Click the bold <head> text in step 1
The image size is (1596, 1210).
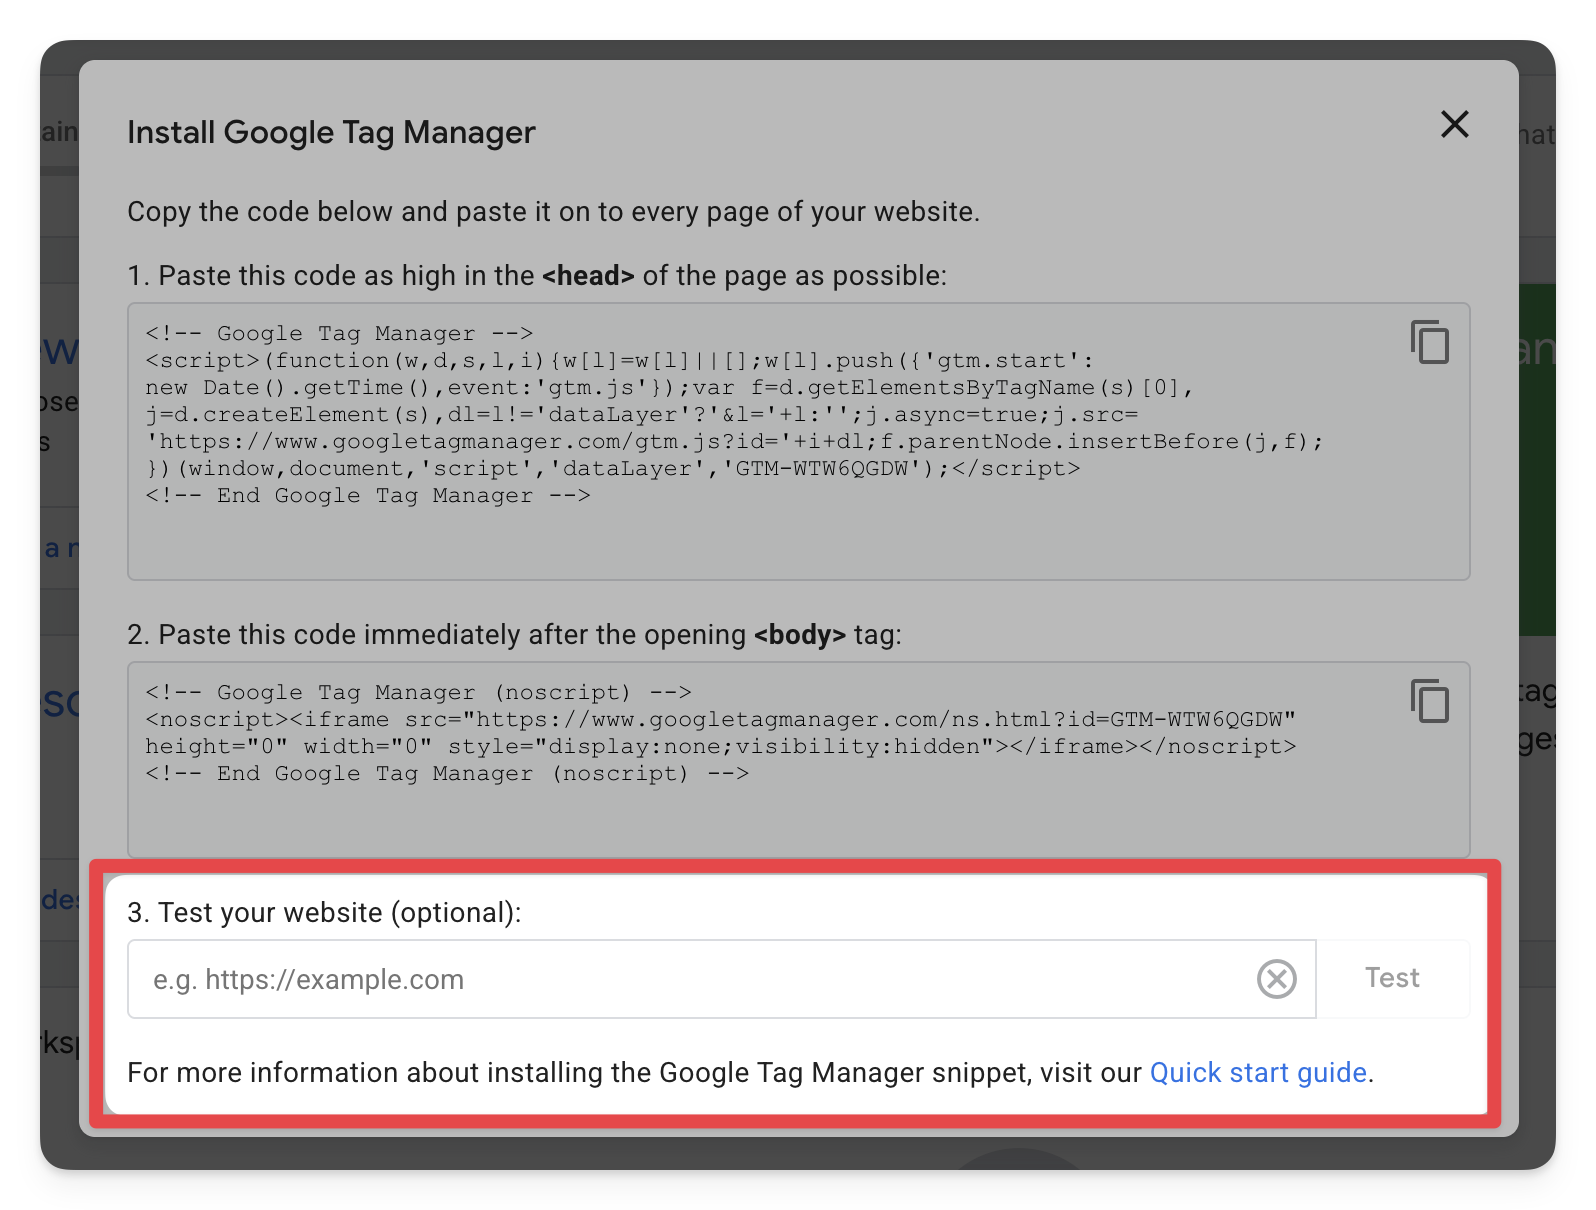pos(588,276)
